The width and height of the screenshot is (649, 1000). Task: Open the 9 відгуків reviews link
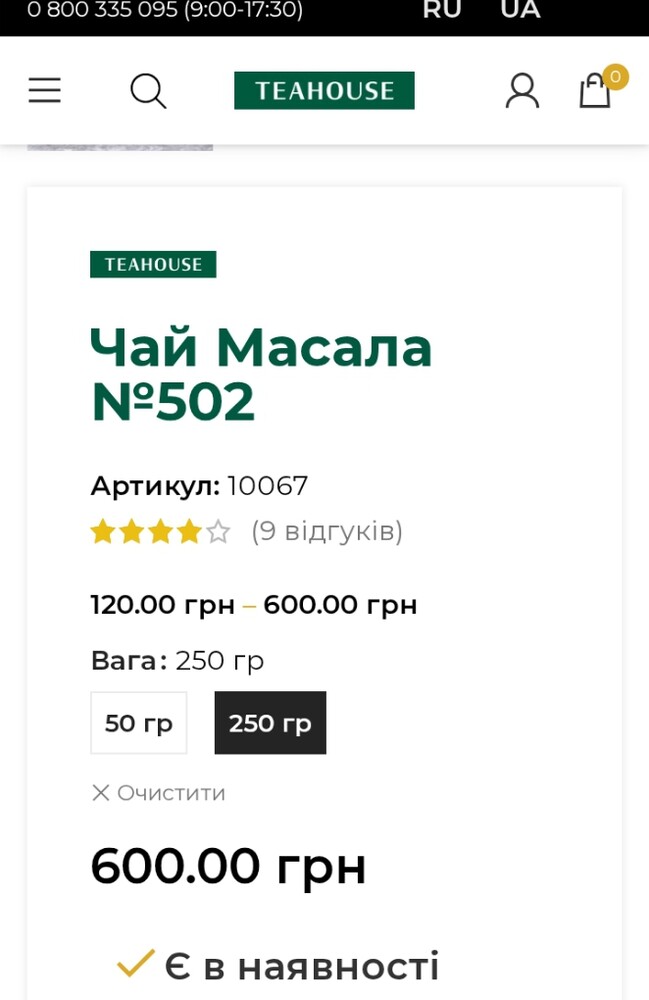click(327, 531)
